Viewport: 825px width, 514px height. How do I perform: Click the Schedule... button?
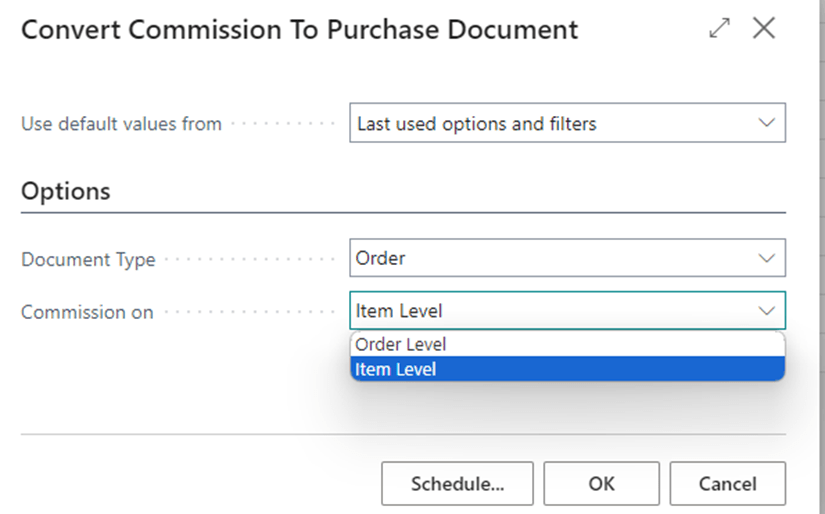point(457,484)
